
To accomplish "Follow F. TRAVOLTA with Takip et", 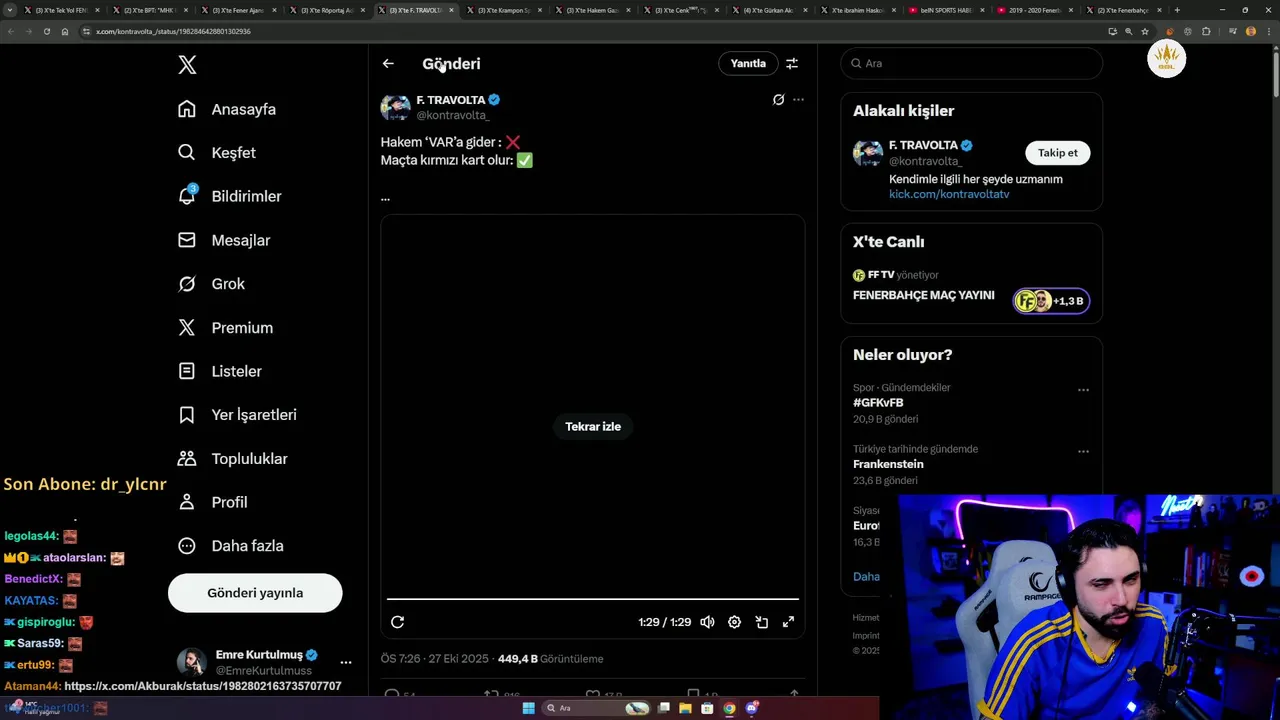I will pyautogui.click(x=1058, y=153).
